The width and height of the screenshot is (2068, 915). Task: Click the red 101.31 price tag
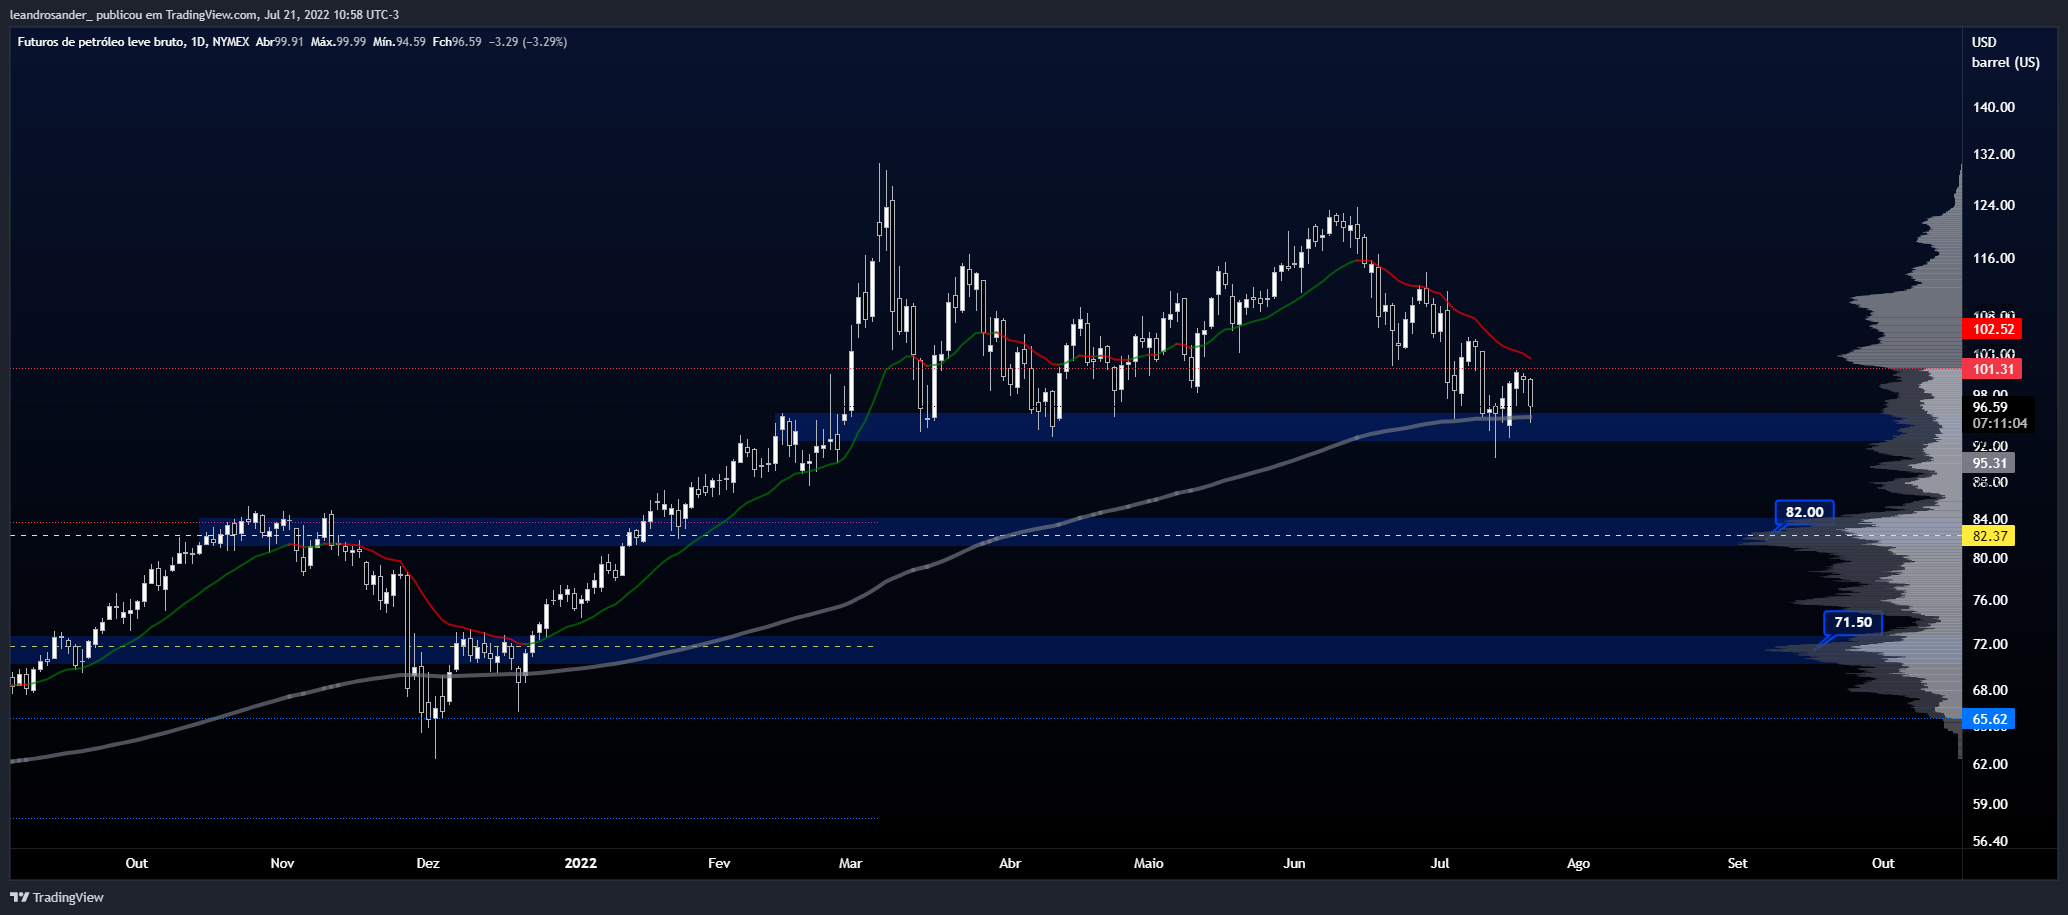(x=1992, y=369)
